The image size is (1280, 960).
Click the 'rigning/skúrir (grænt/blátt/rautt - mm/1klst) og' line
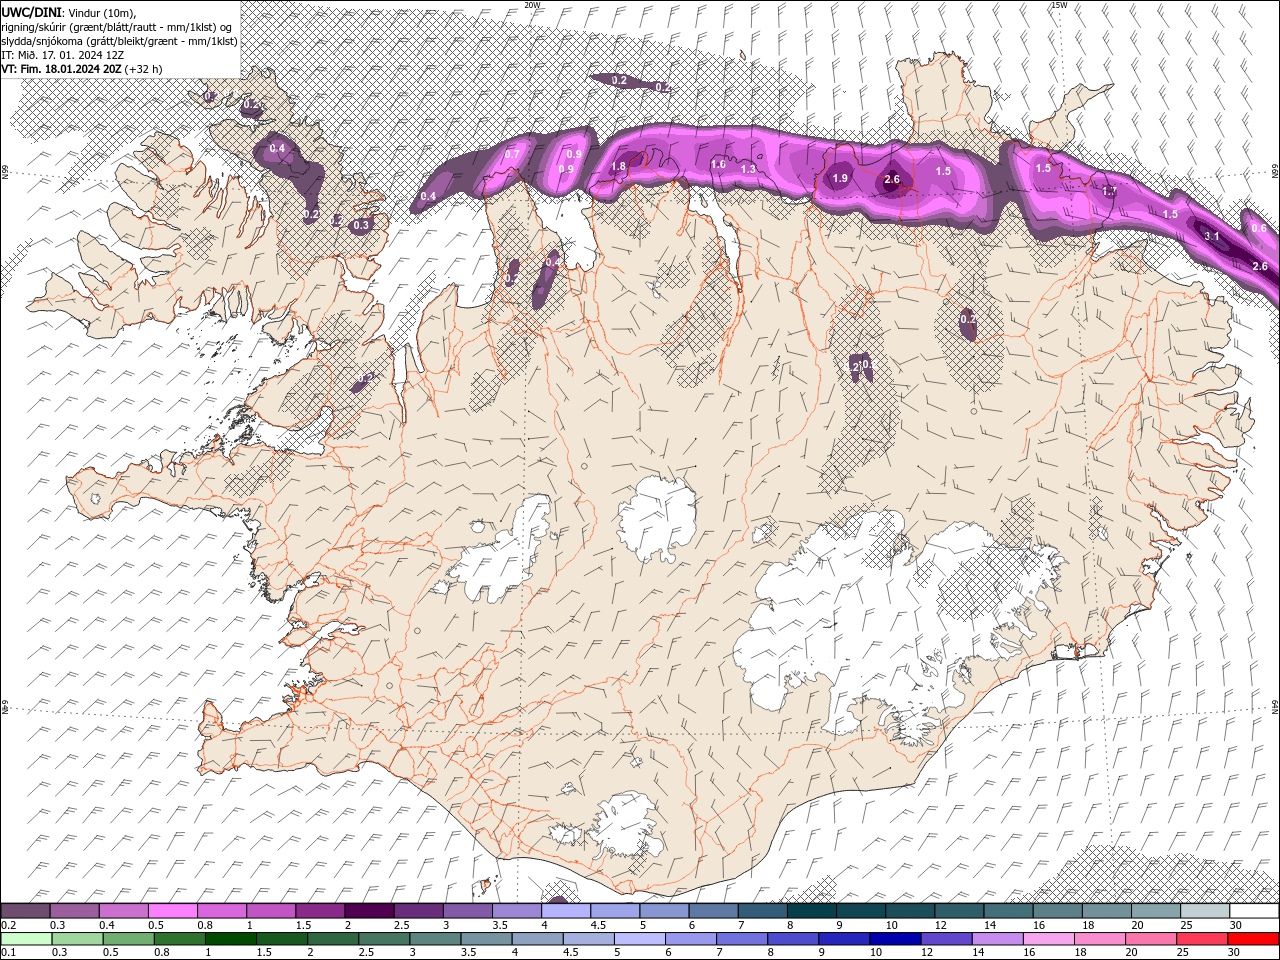coord(118,26)
